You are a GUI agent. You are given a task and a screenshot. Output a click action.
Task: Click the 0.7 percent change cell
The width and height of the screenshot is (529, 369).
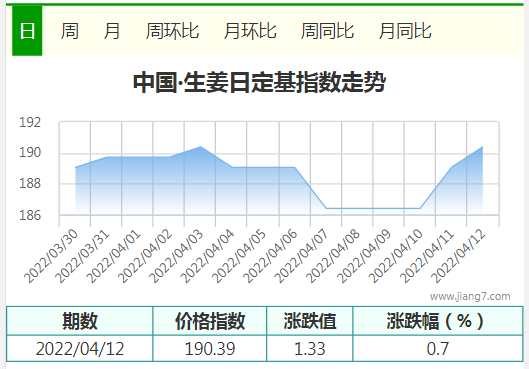[x=438, y=348]
